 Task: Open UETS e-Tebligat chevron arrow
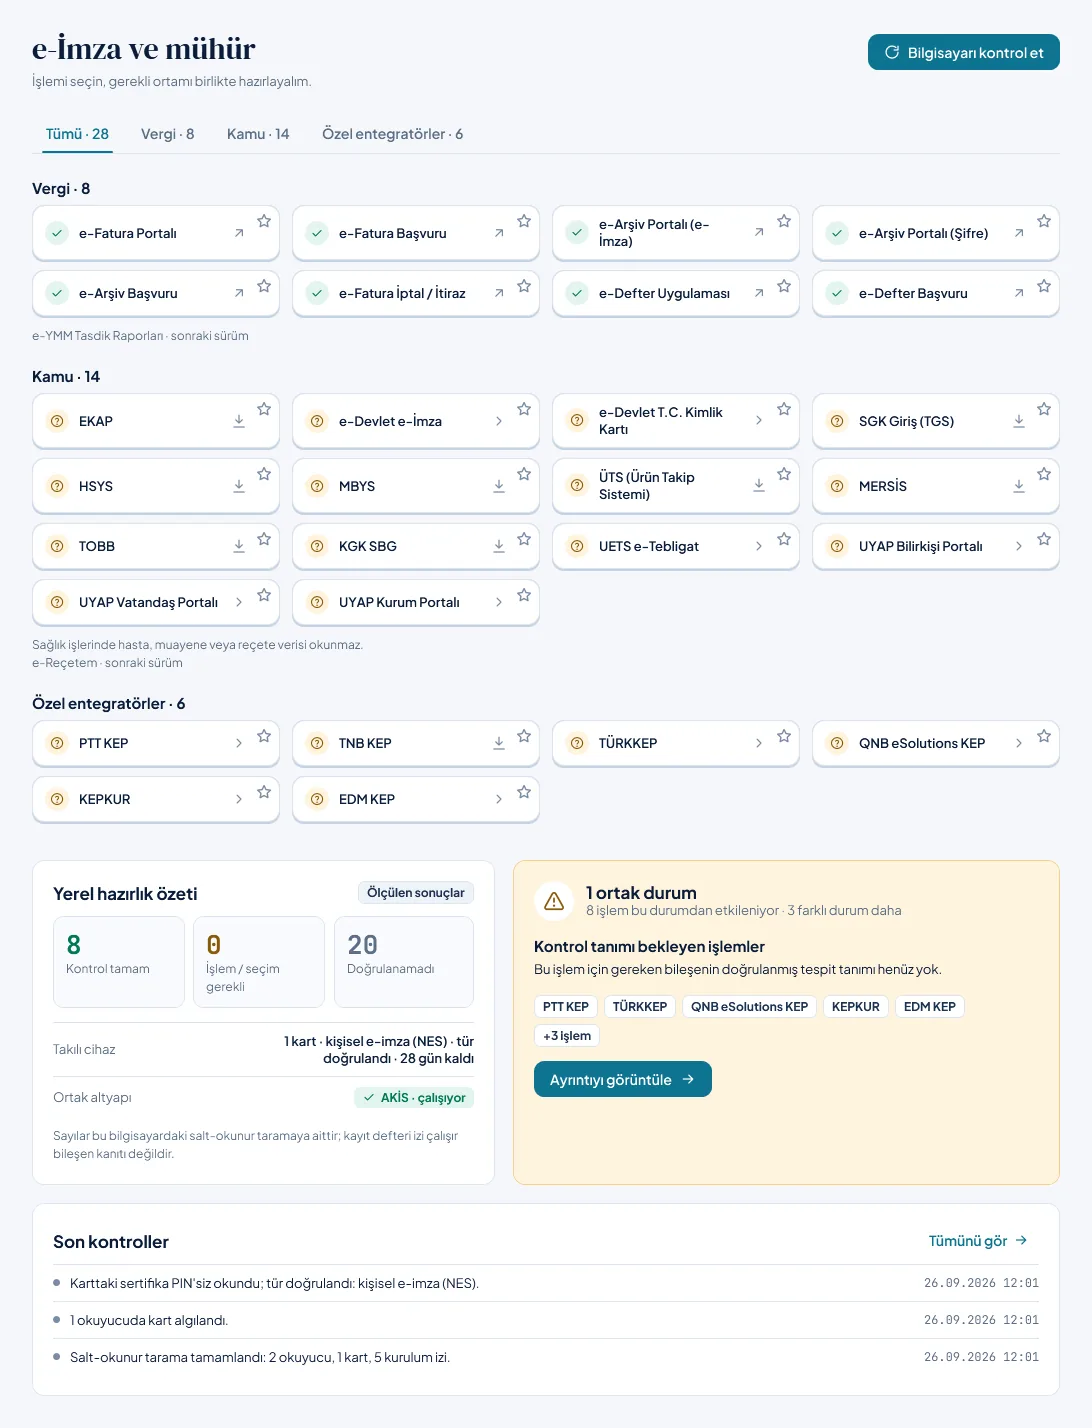point(759,546)
